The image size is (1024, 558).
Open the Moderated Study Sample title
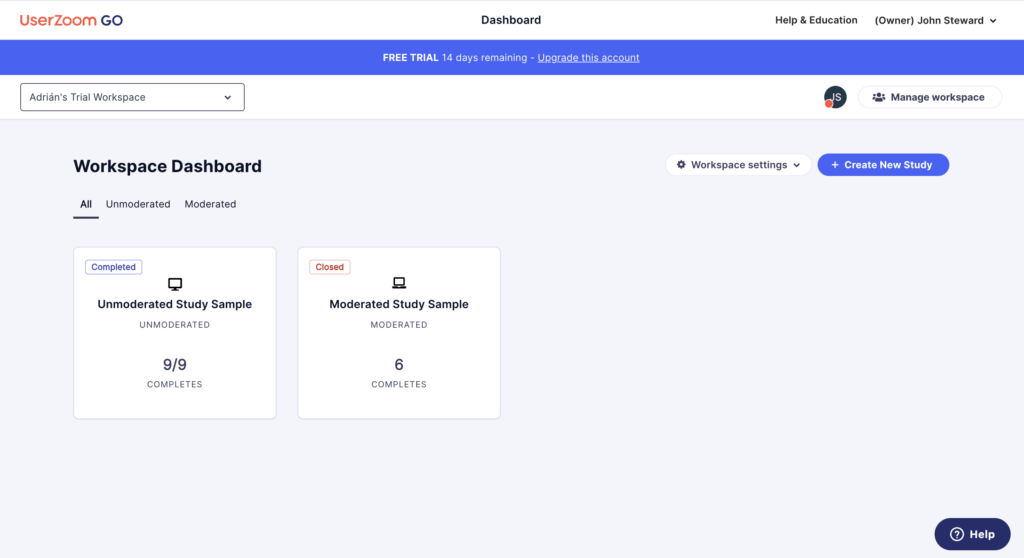[x=399, y=304]
